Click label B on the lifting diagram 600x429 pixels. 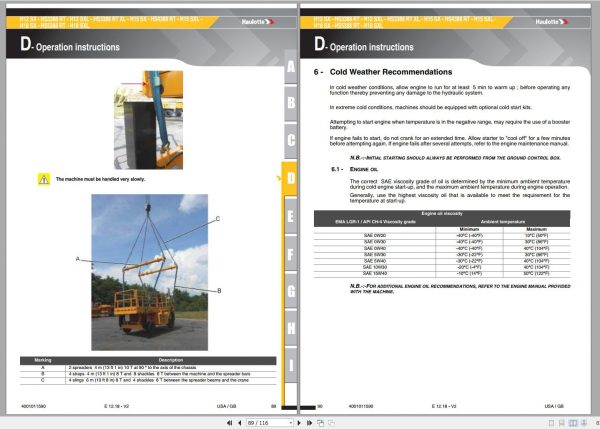click(x=219, y=291)
